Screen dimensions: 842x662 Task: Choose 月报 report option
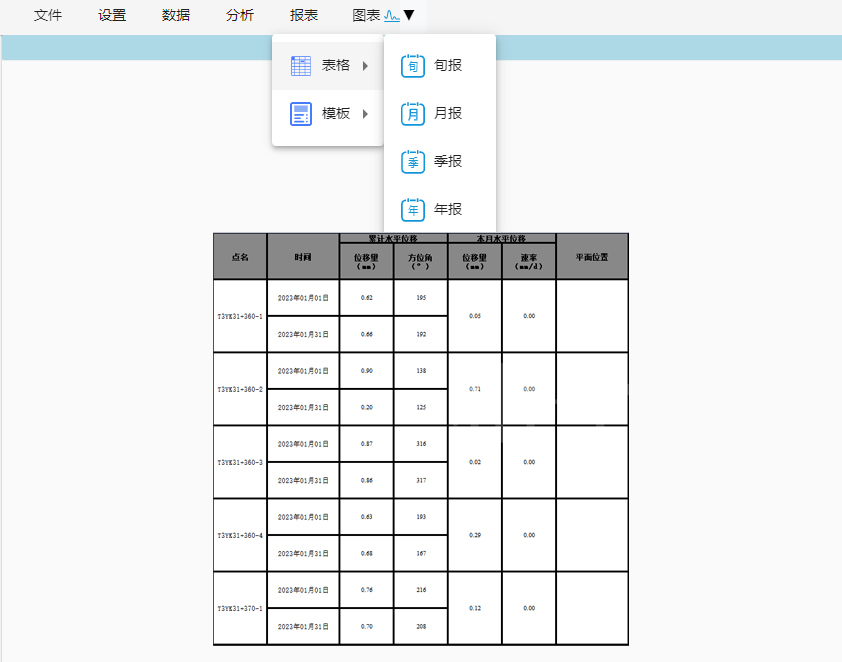point(440,113)
